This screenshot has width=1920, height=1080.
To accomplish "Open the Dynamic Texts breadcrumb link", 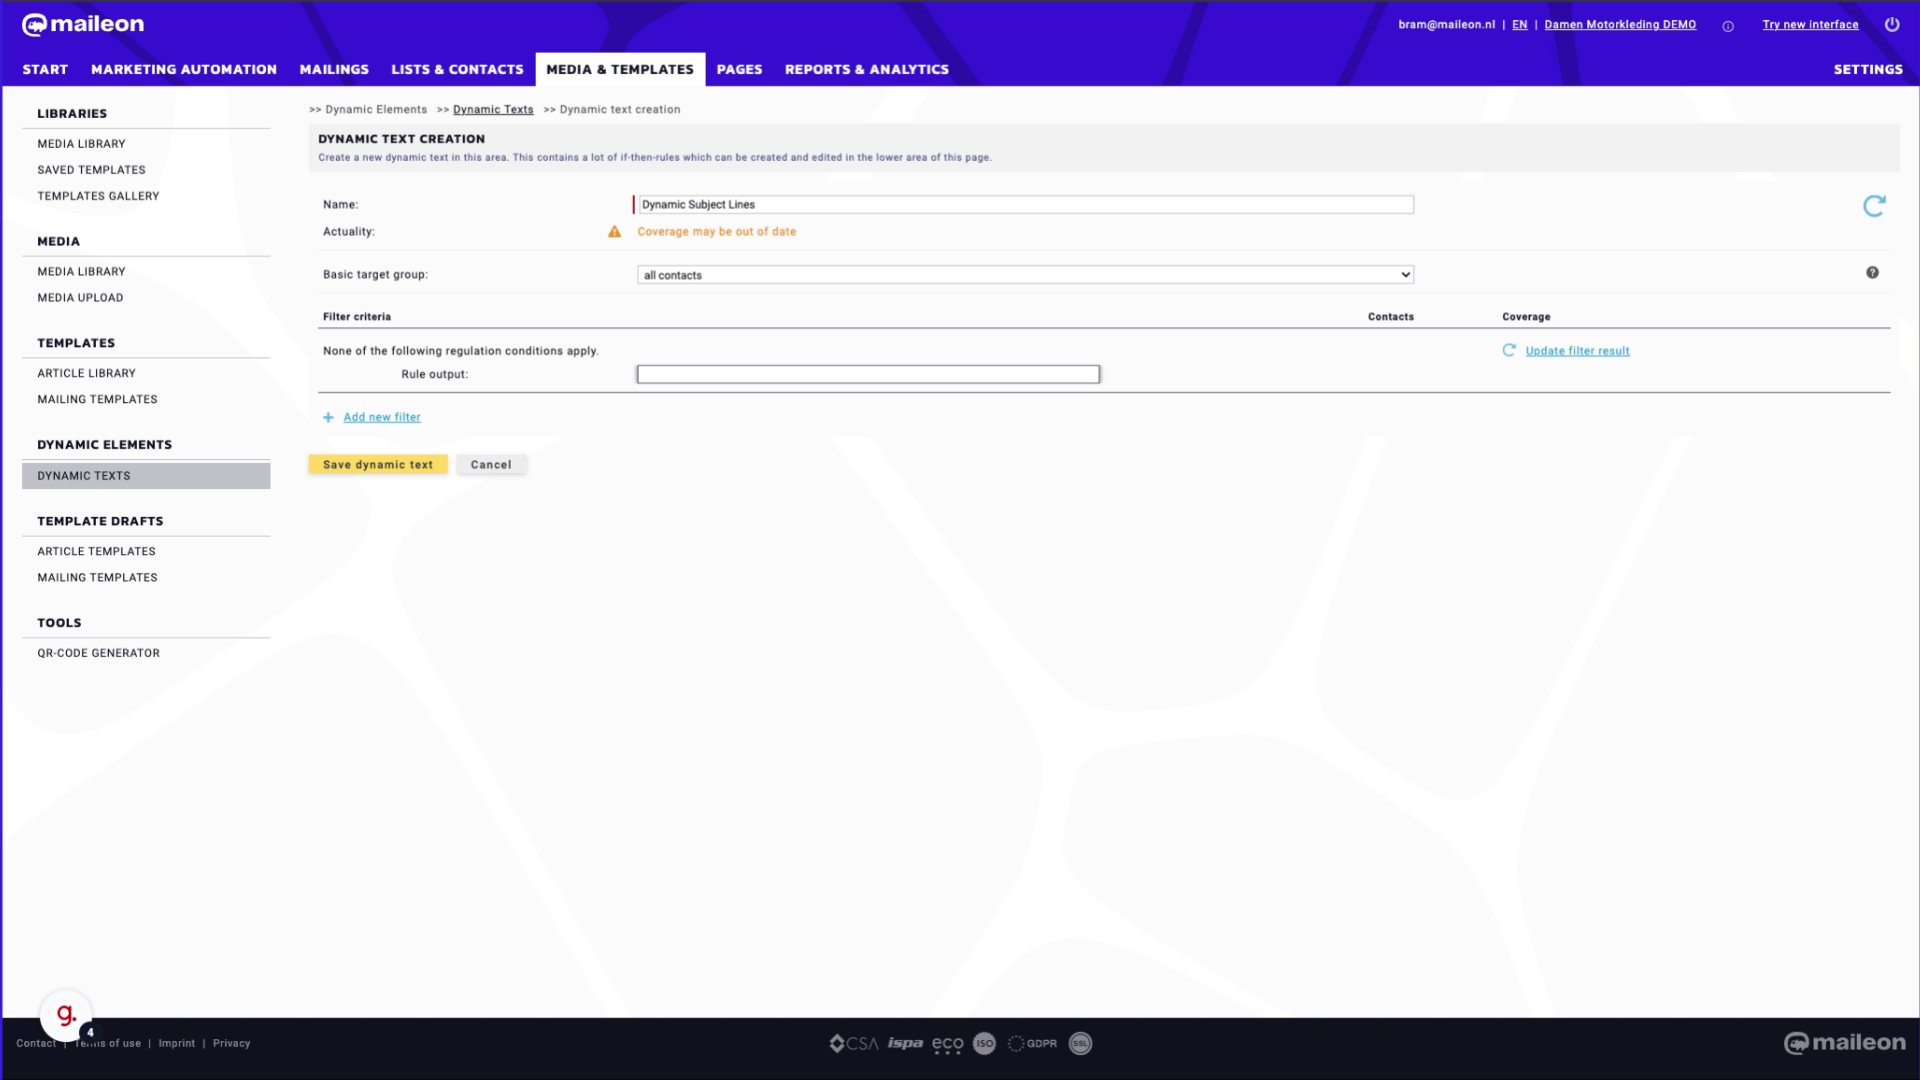I will pyautogui.click(x=493, y=109).
